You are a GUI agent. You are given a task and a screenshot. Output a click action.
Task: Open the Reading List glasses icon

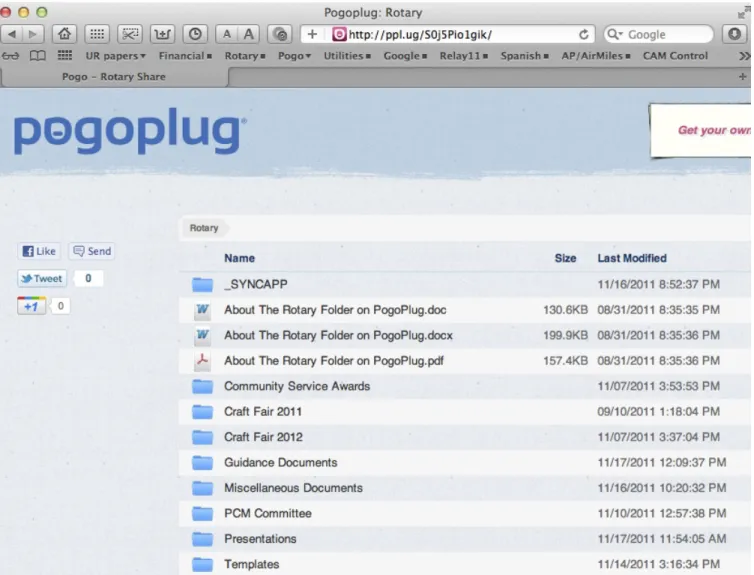pos(10,56)
